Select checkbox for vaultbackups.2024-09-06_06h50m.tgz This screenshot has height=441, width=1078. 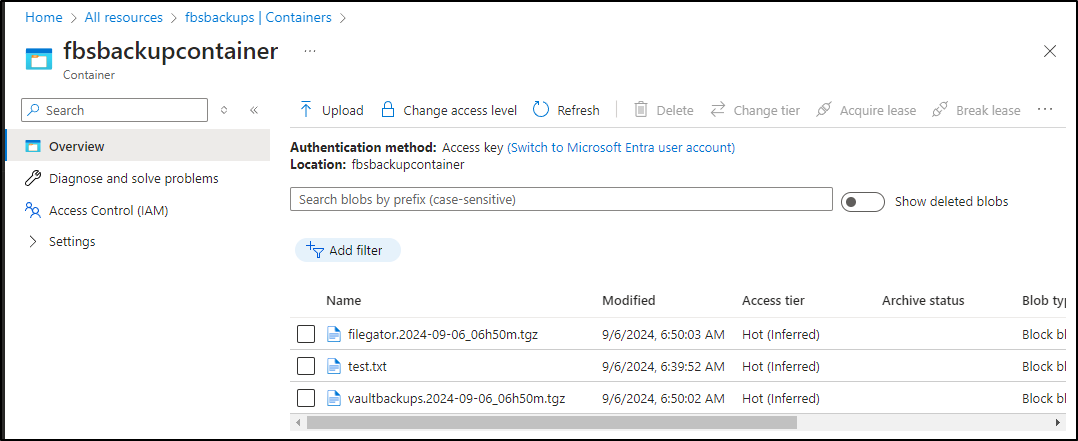click(306, 398)
